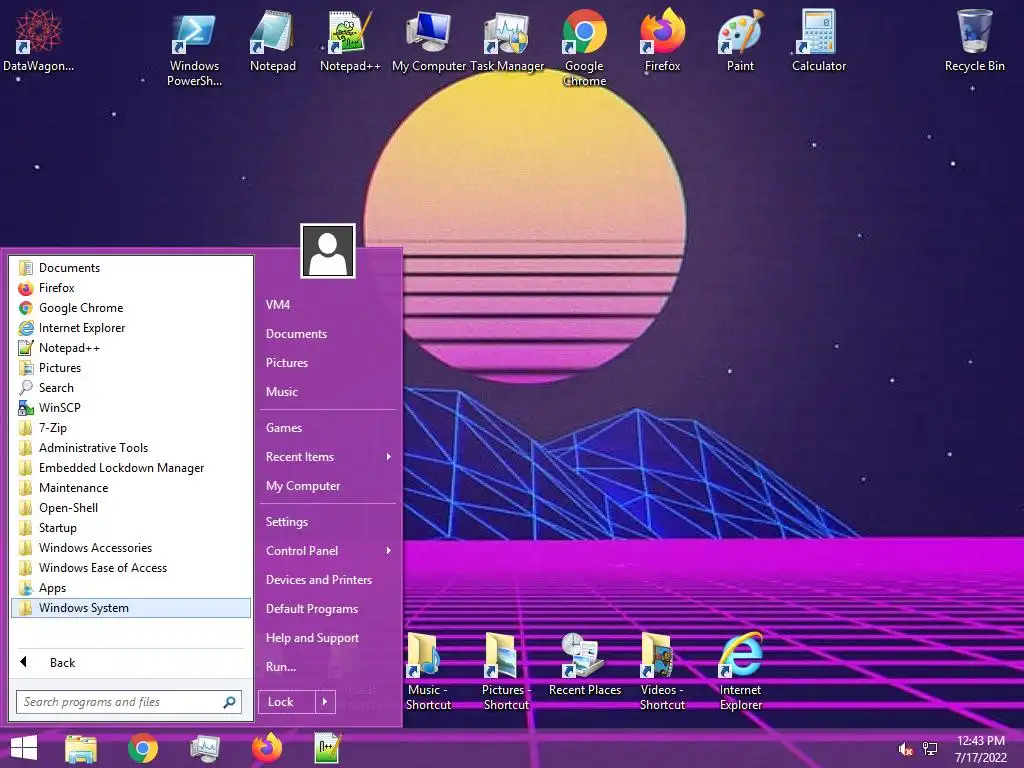Open the Notepad desktop icon

272,40
